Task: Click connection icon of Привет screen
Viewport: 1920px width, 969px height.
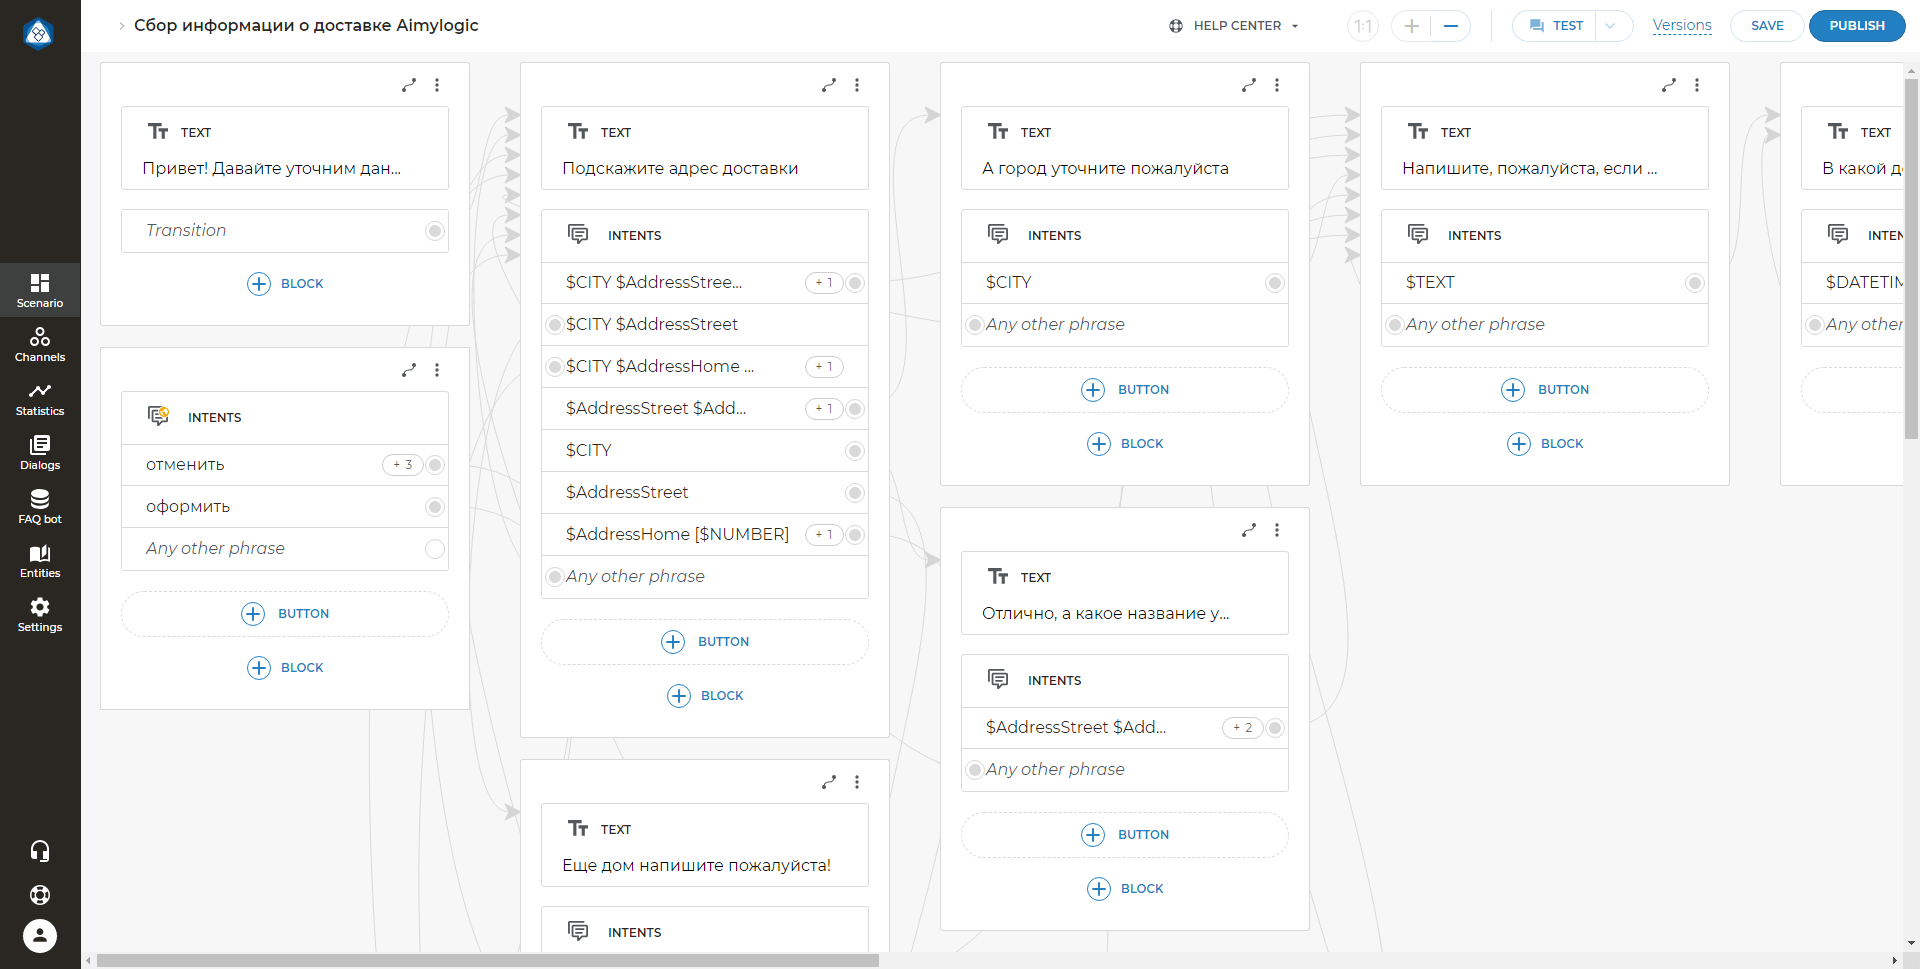Action: (x=409, y=85)
